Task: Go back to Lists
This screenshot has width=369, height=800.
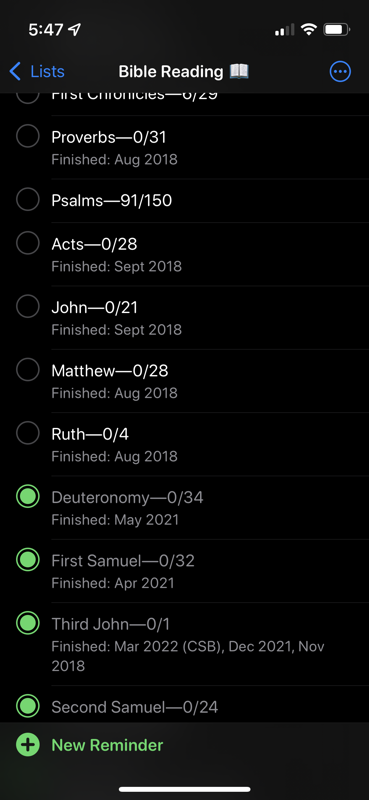Action: tap(37, 71)
